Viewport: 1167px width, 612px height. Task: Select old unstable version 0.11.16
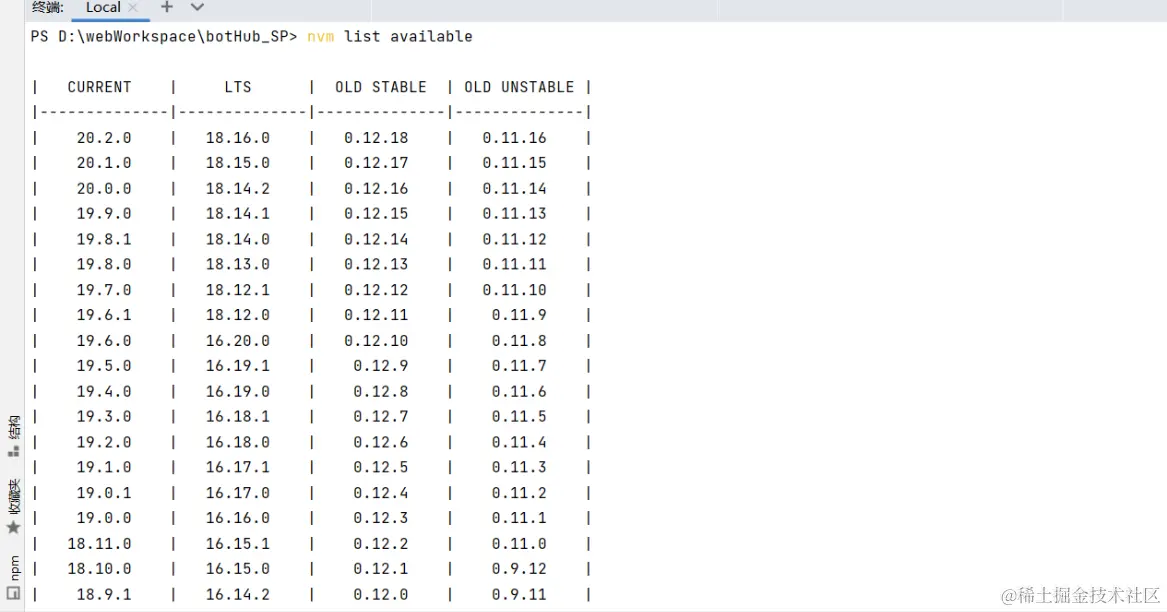pyautogui.click(x=514, y=138)
